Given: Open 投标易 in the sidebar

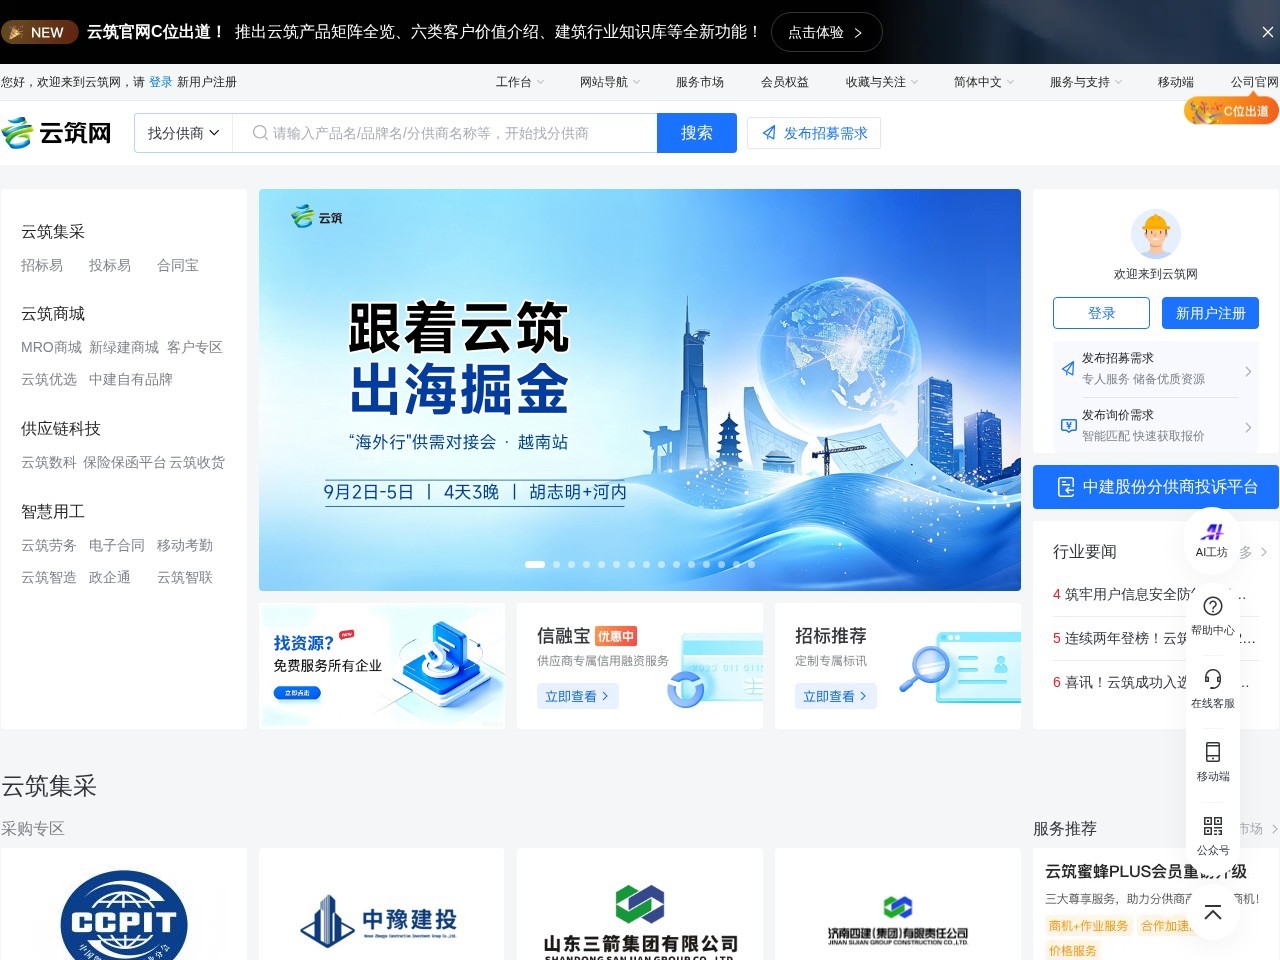Looking at the screenshot, I should (x=110, y=265).
